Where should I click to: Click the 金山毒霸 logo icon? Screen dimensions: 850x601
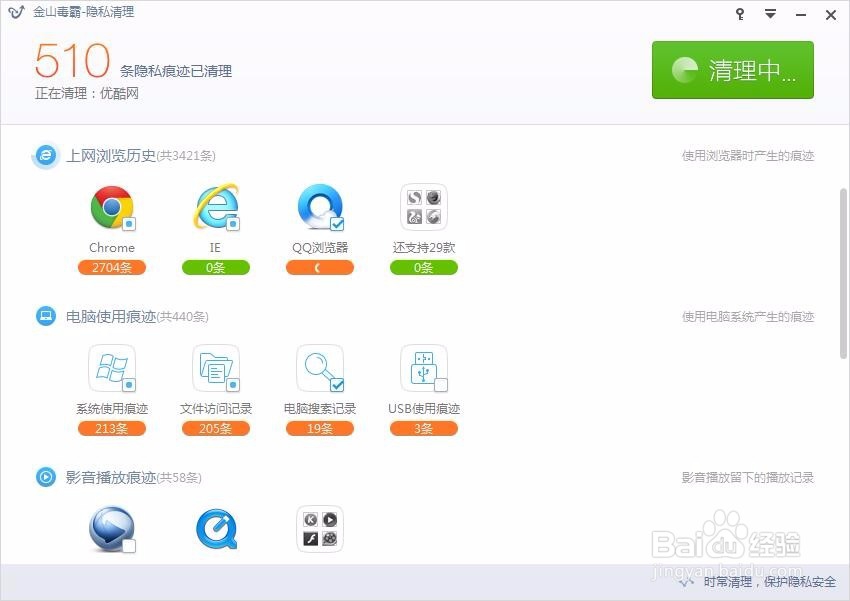[x=16, y=12]
